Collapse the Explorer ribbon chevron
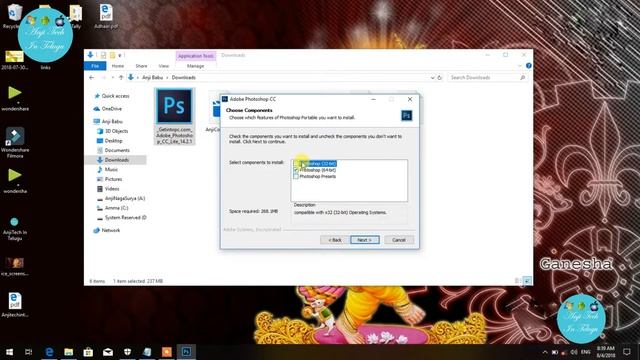Screen dimensions: 640x360 [x=520, y=66]
